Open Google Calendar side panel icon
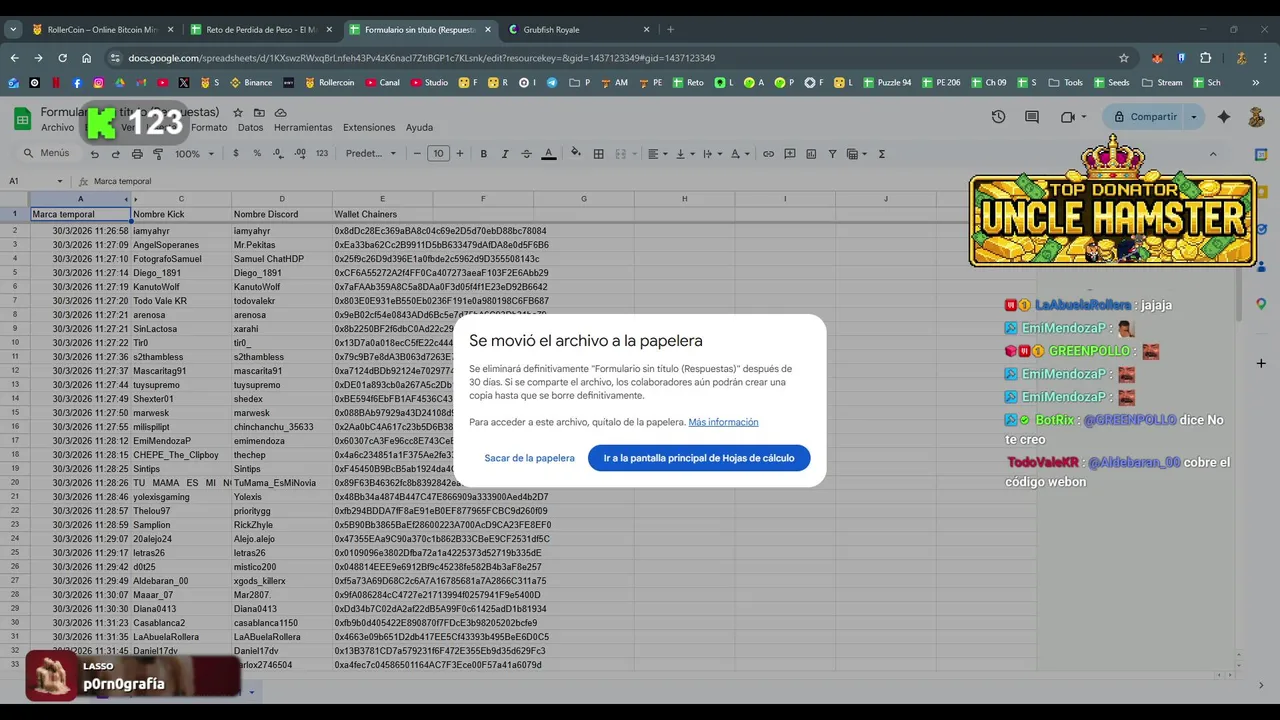This screenshot has height=720, width=1280. (1261, 155)
